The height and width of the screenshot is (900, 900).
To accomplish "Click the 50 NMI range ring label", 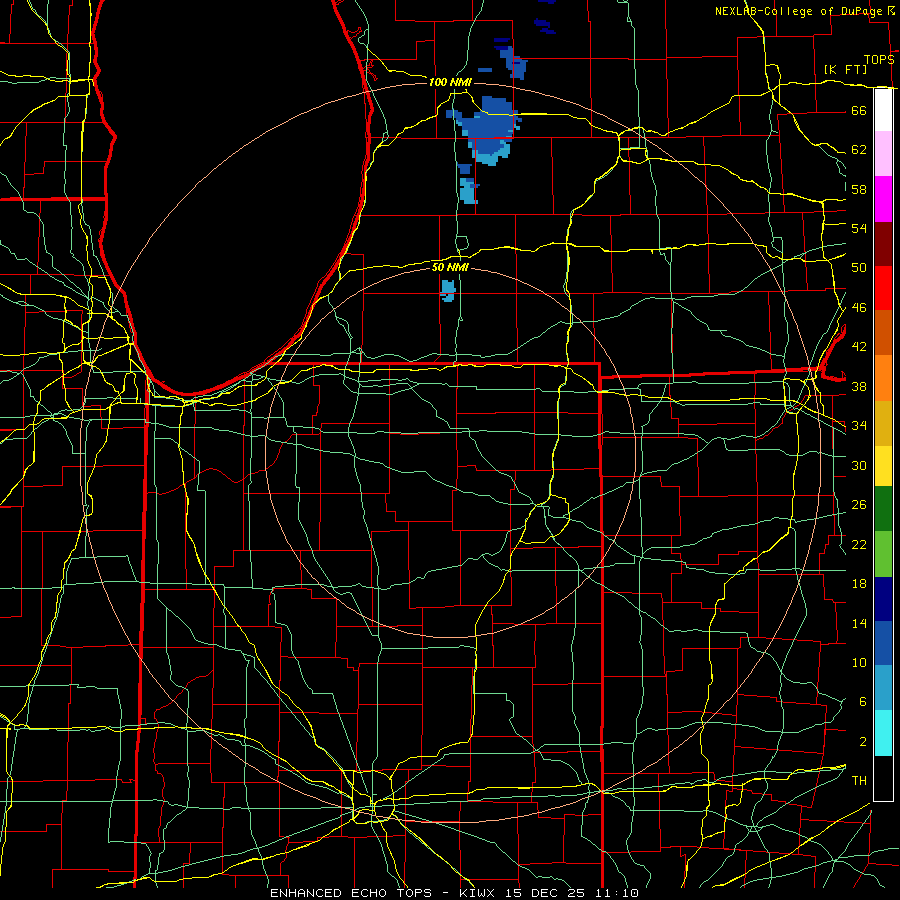I will pos(450,267).
